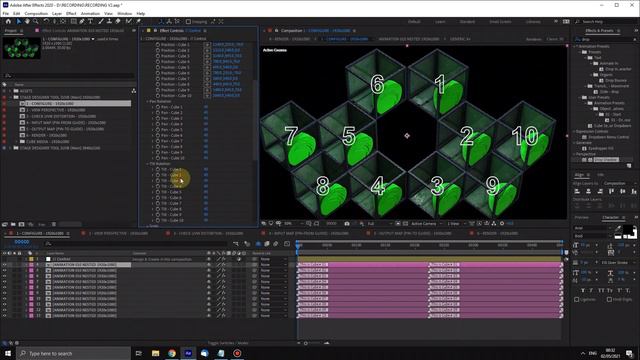Hide the first ANIMATION 010 NESTED layer
640x360 pixels.
[4, 265]
